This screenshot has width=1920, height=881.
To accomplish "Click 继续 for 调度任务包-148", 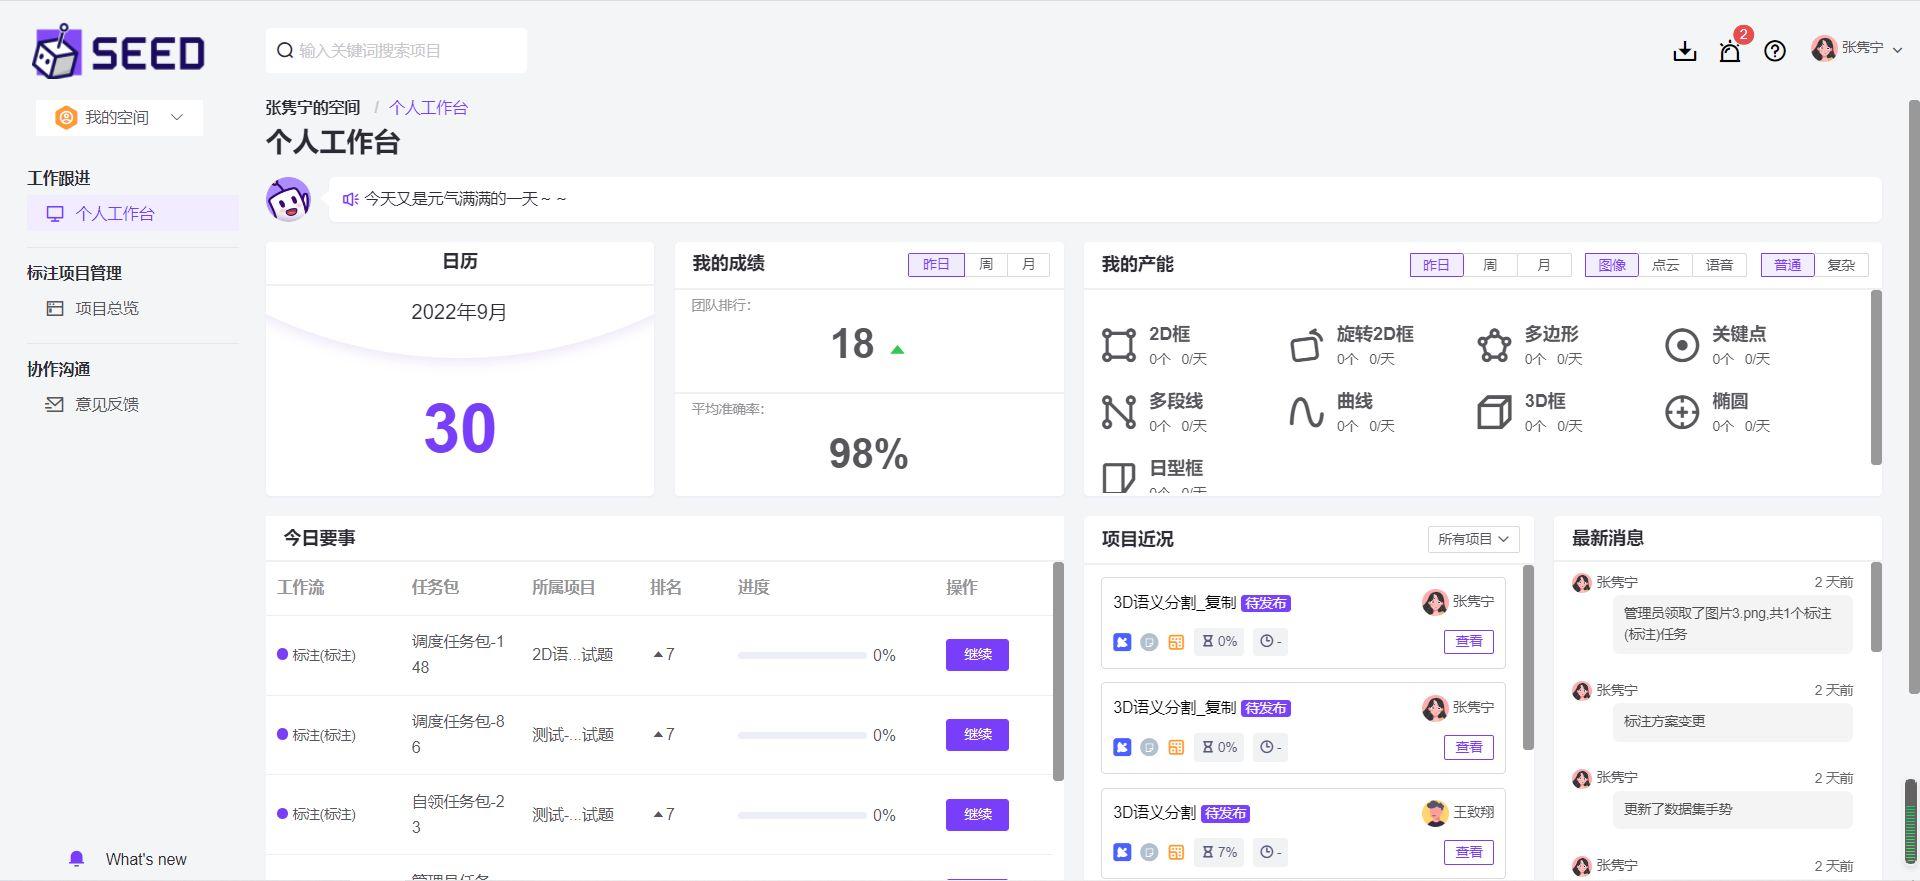I will point(977,655).
